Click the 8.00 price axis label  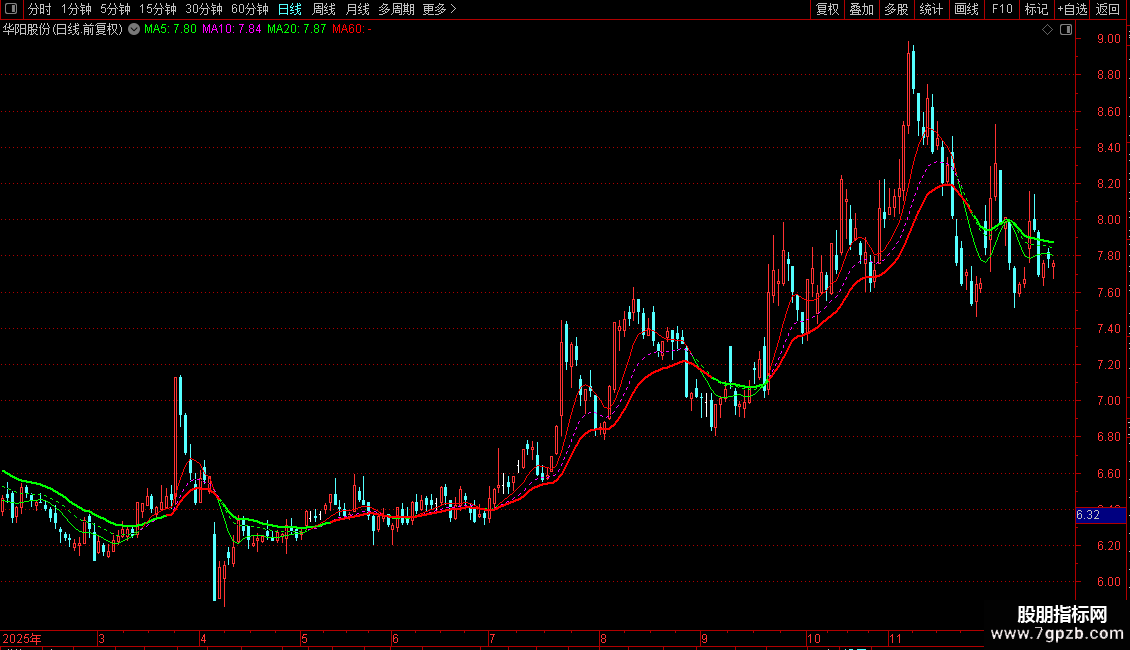pyautogui.click(x=1108, y=220)
